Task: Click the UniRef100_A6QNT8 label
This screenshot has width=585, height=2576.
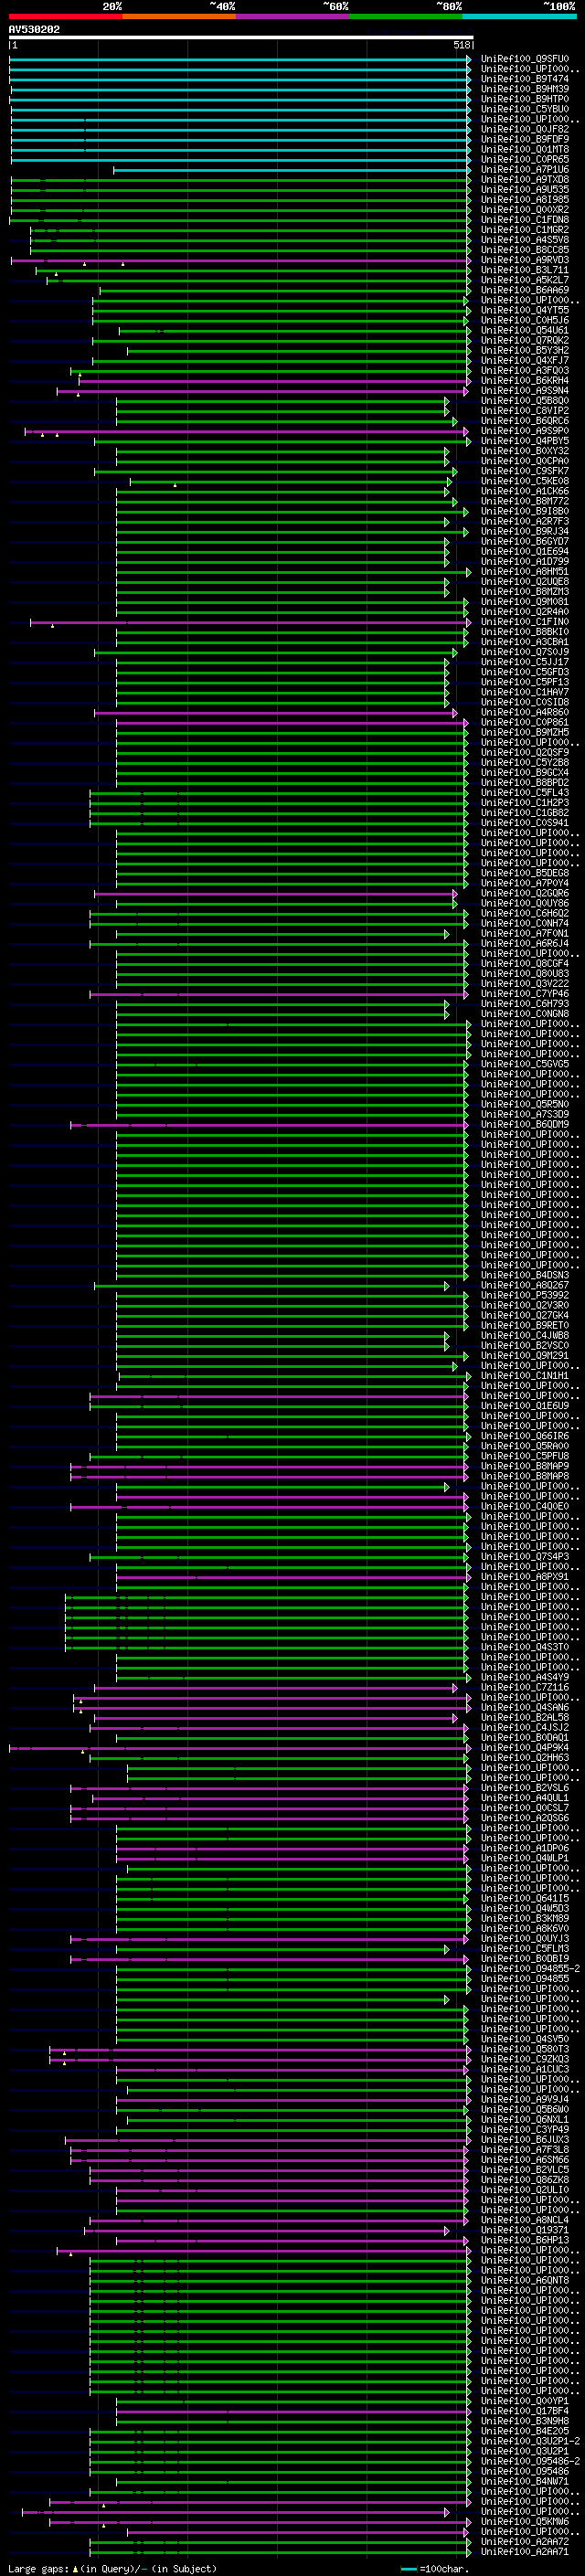Action: [525, 2280]
